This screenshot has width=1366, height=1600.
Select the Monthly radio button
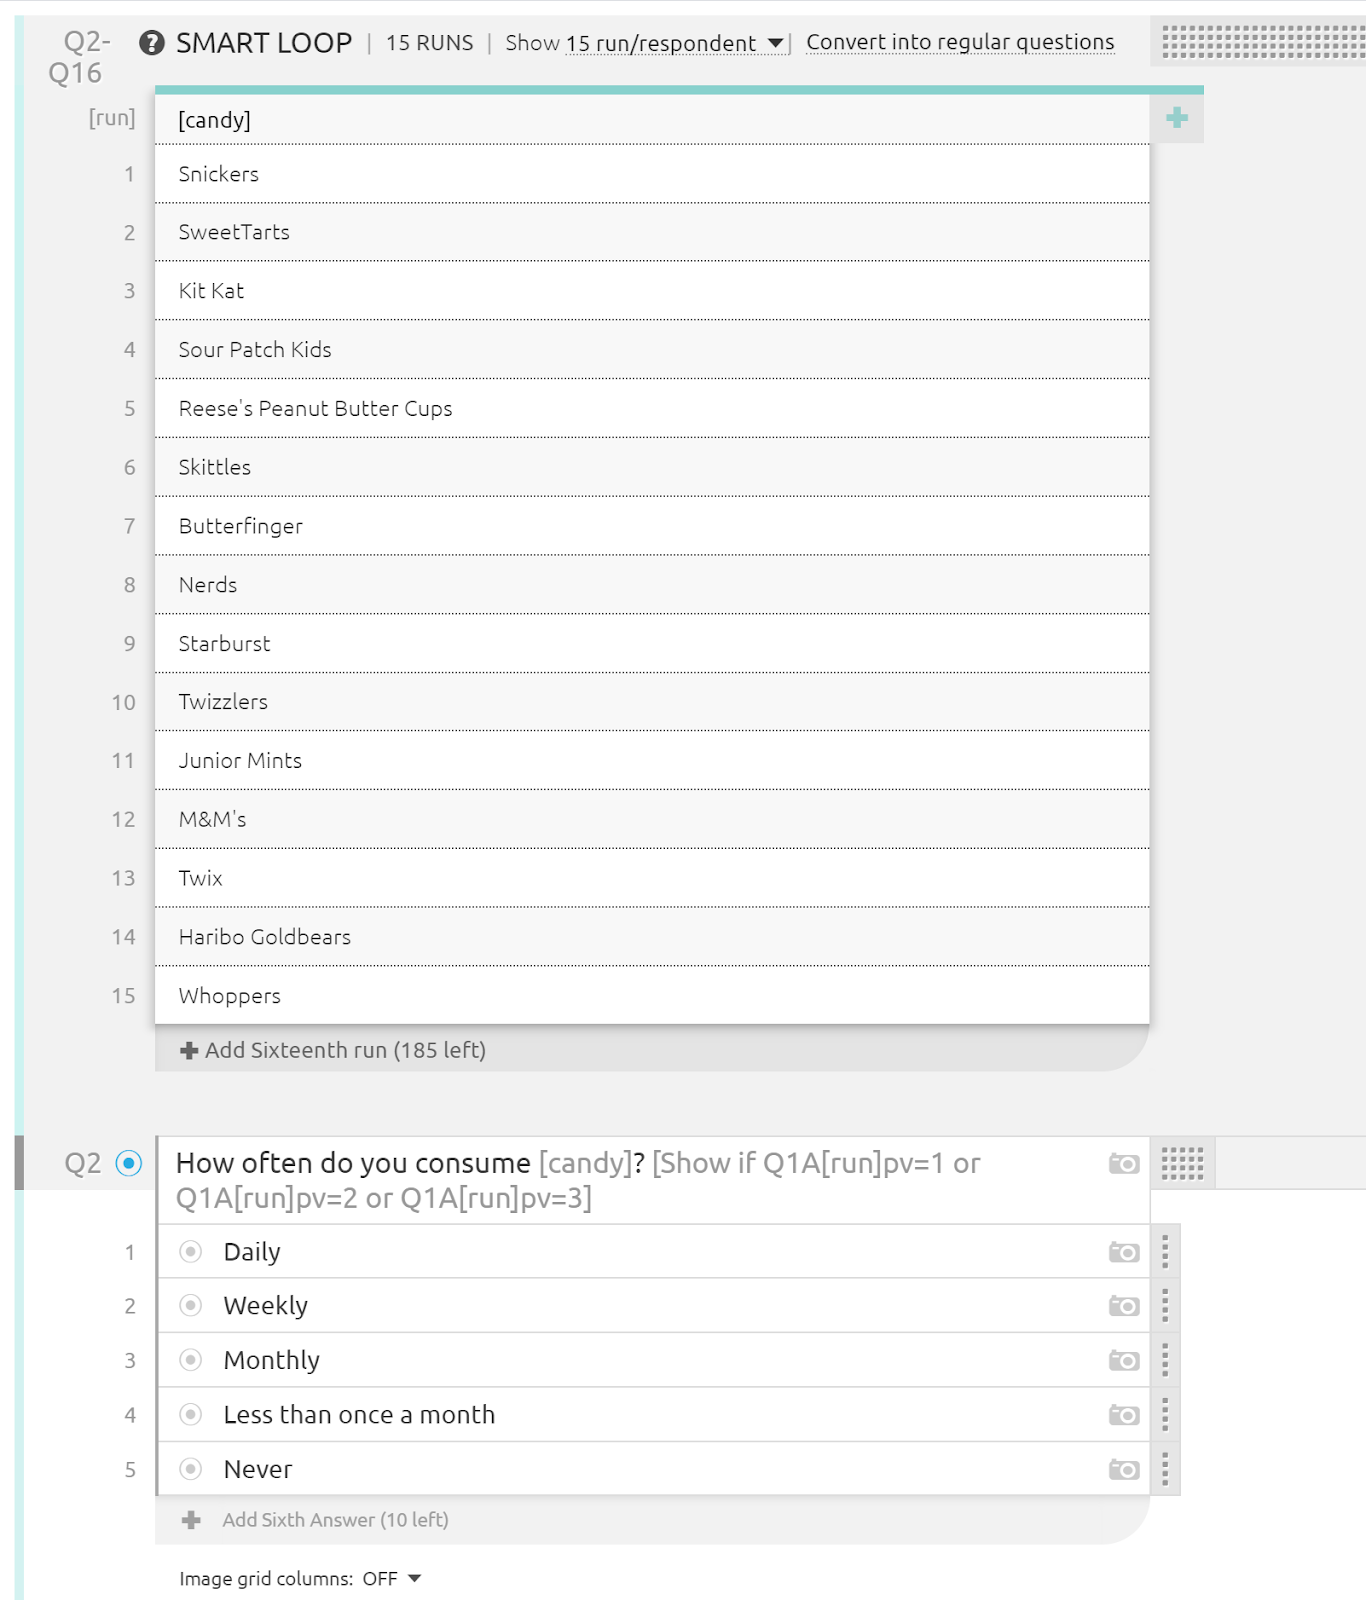point(191,1360)
